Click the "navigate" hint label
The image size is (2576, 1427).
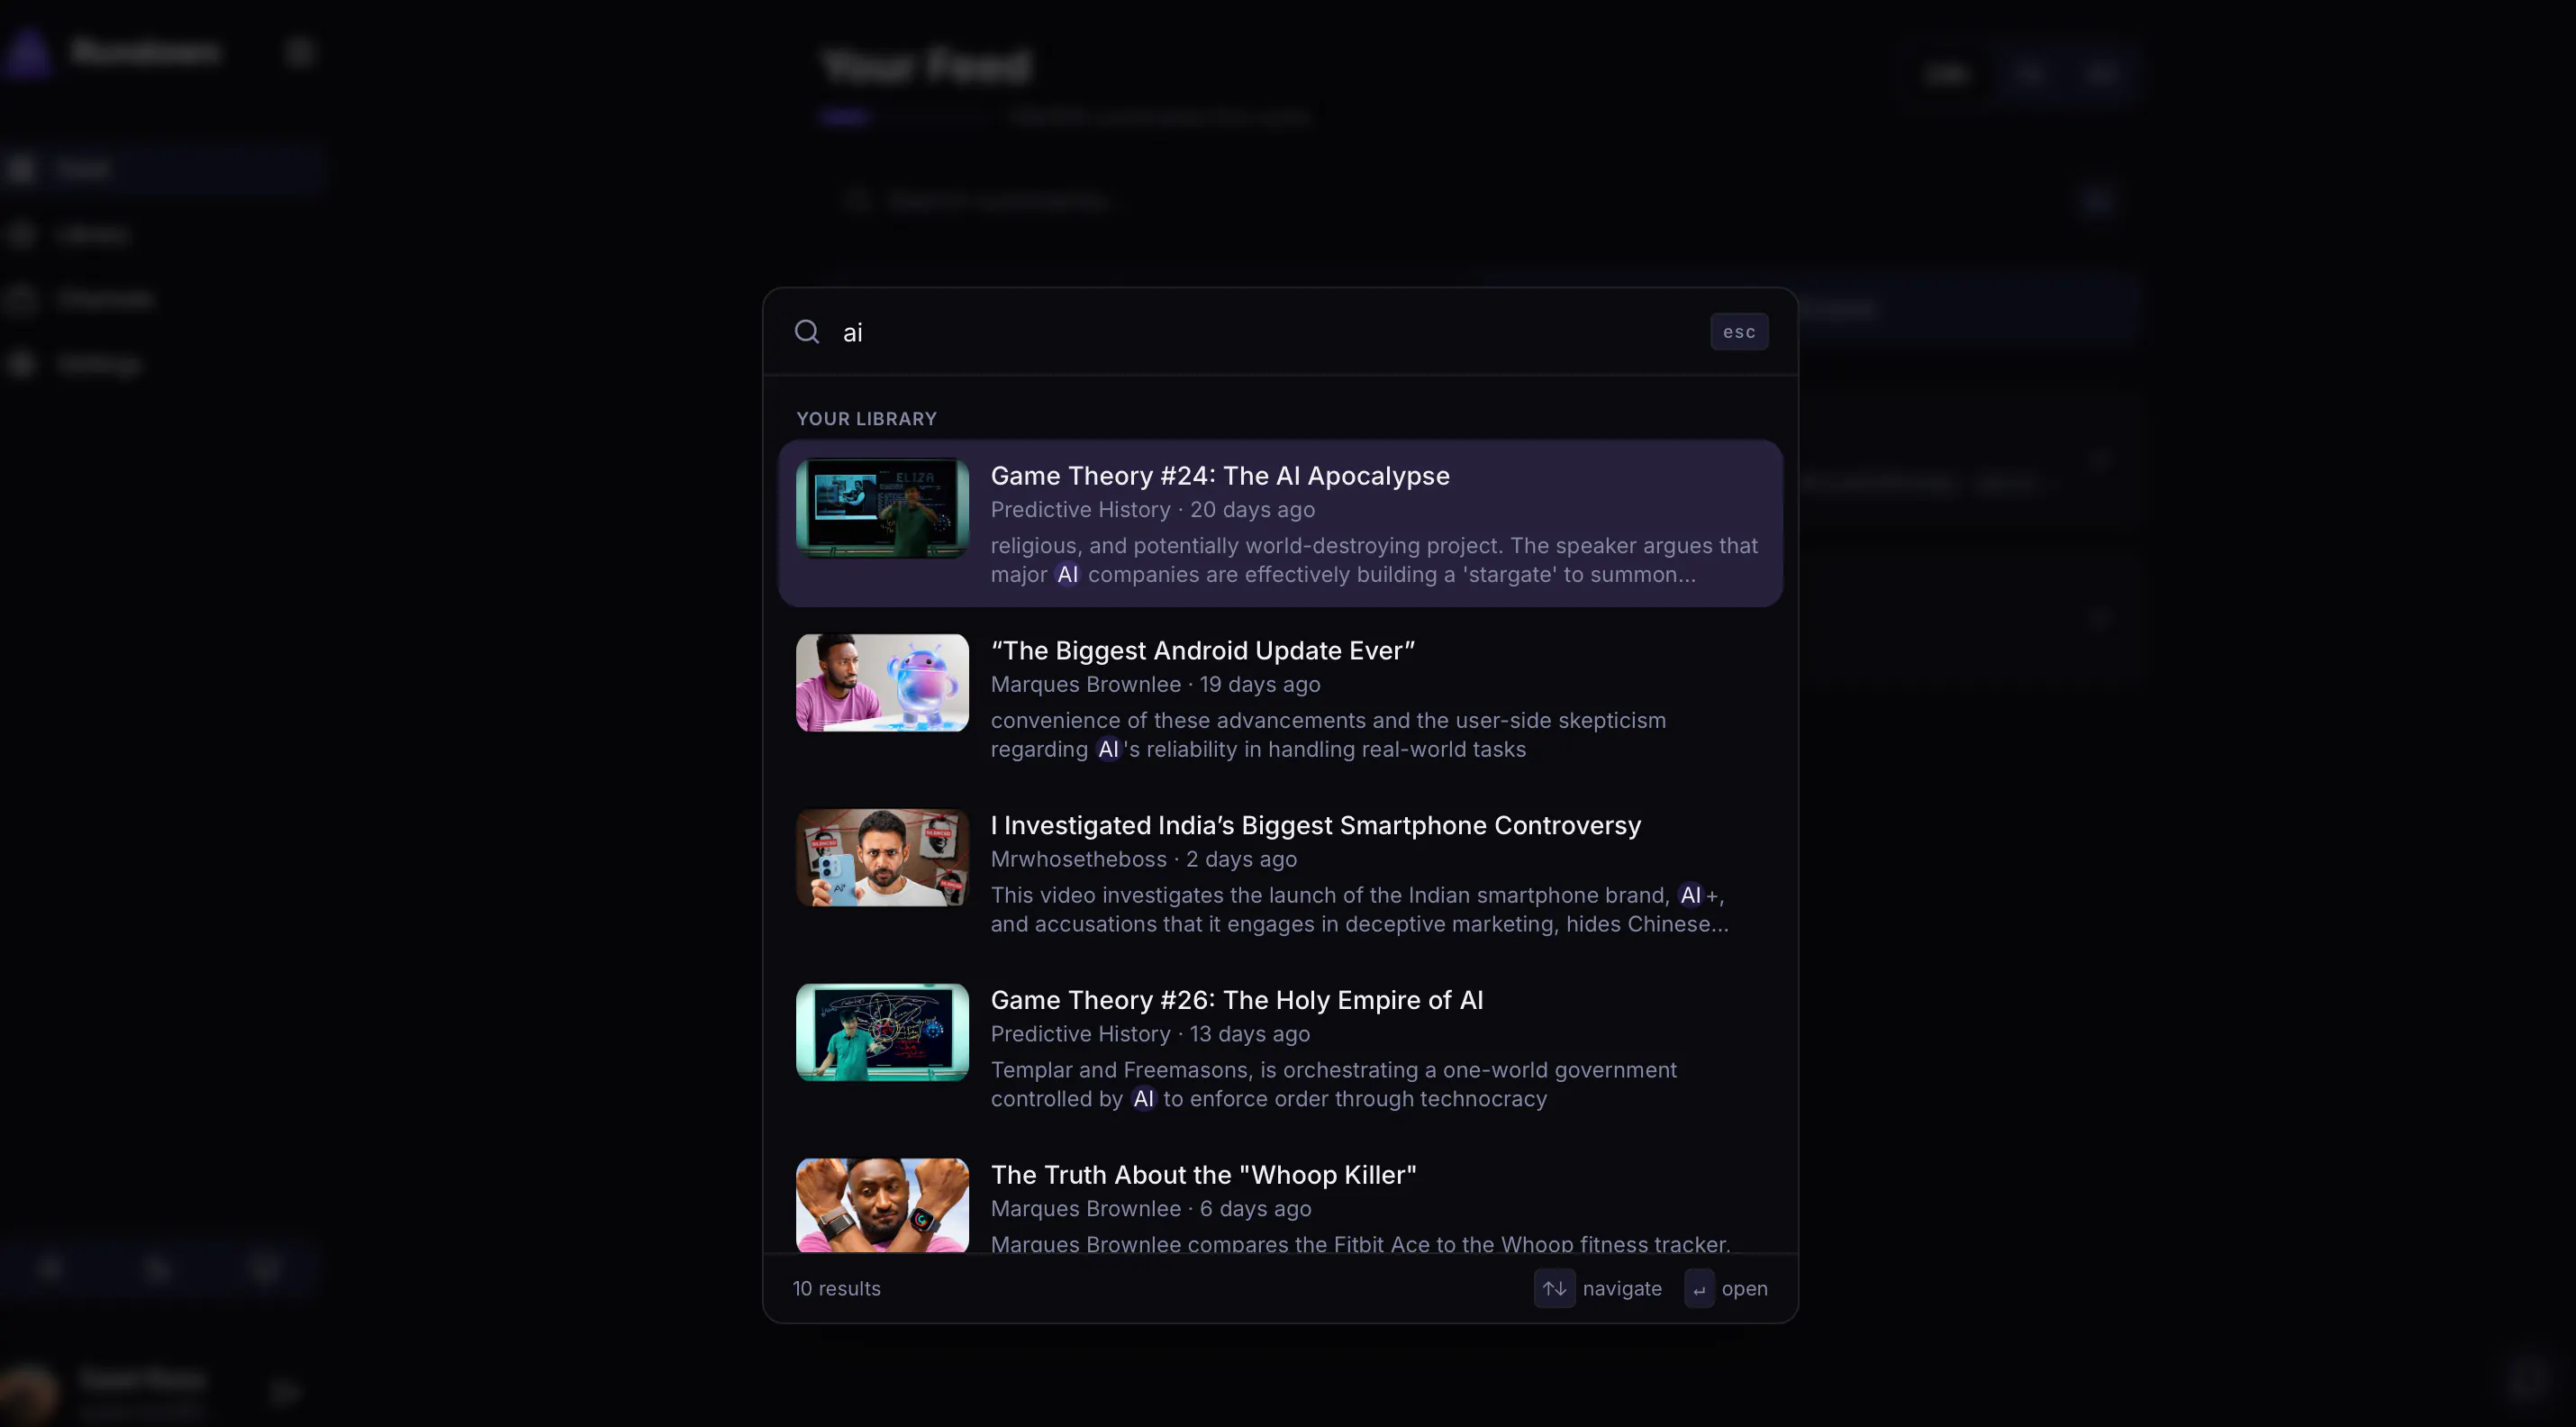[1622, 1288]
